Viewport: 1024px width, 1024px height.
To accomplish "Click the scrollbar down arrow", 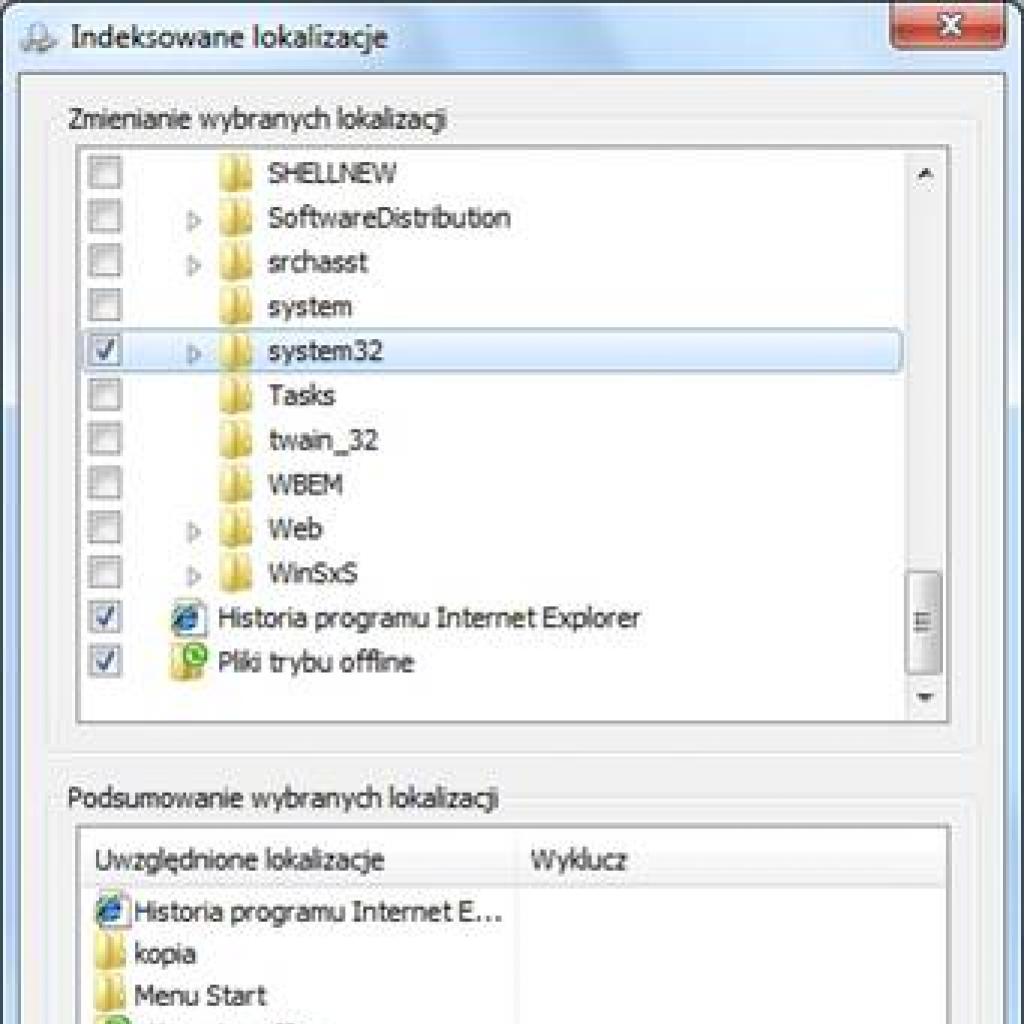I will (x=925, y=695).
